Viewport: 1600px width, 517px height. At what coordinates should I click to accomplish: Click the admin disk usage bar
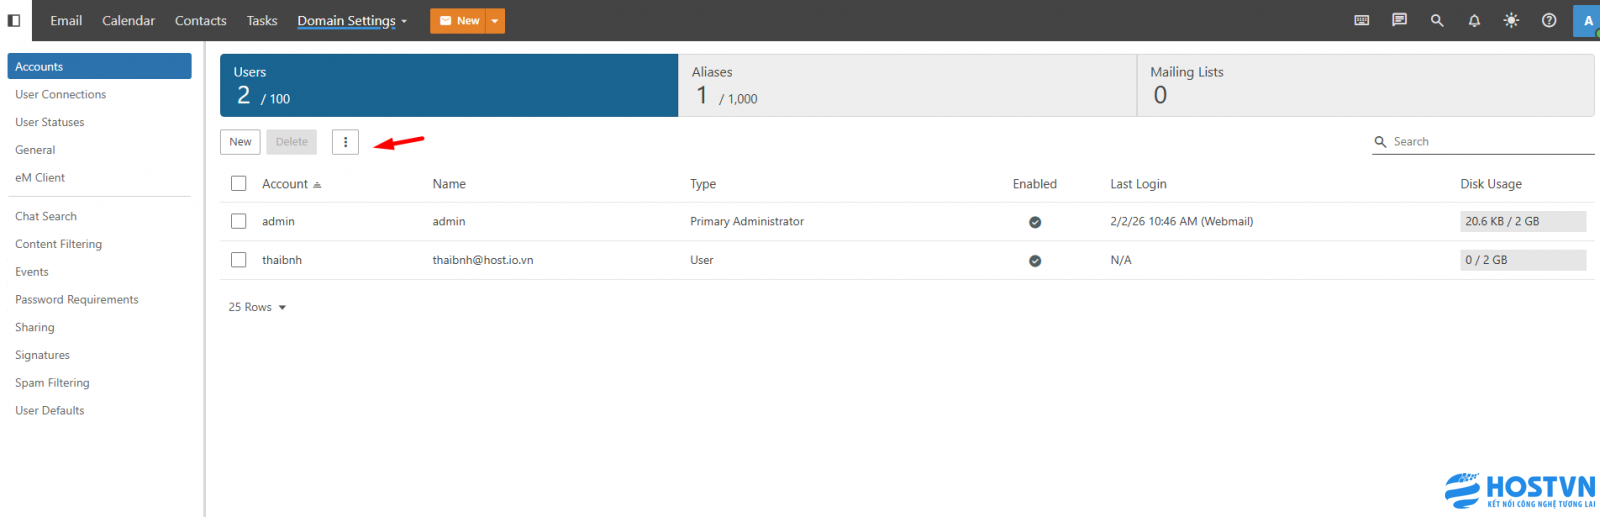[1522, 221]
